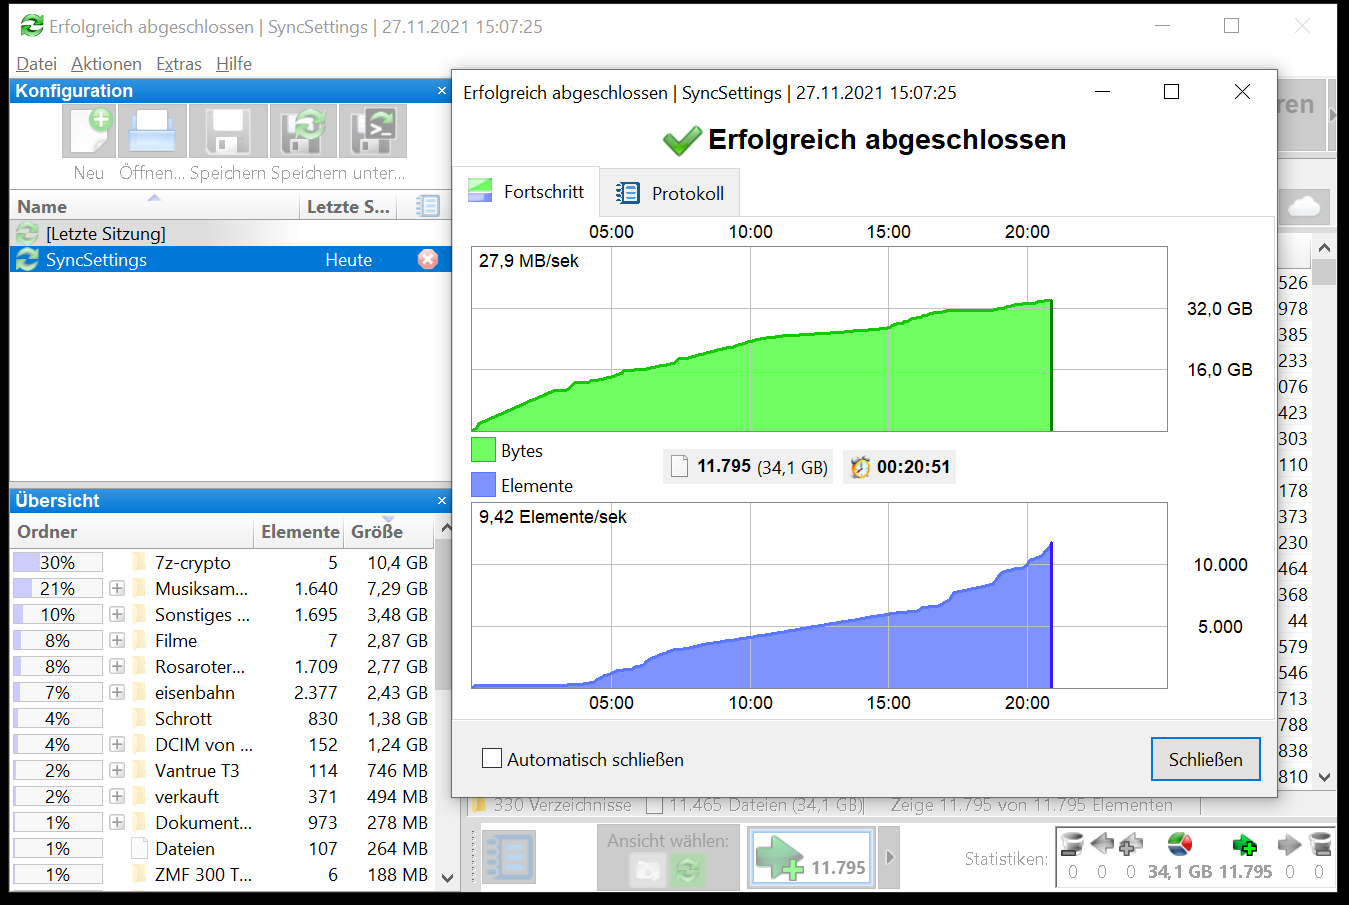1349x905 pixels.
Task: Check the 11.465 Dateien checkbox
Action: point(654,804)
